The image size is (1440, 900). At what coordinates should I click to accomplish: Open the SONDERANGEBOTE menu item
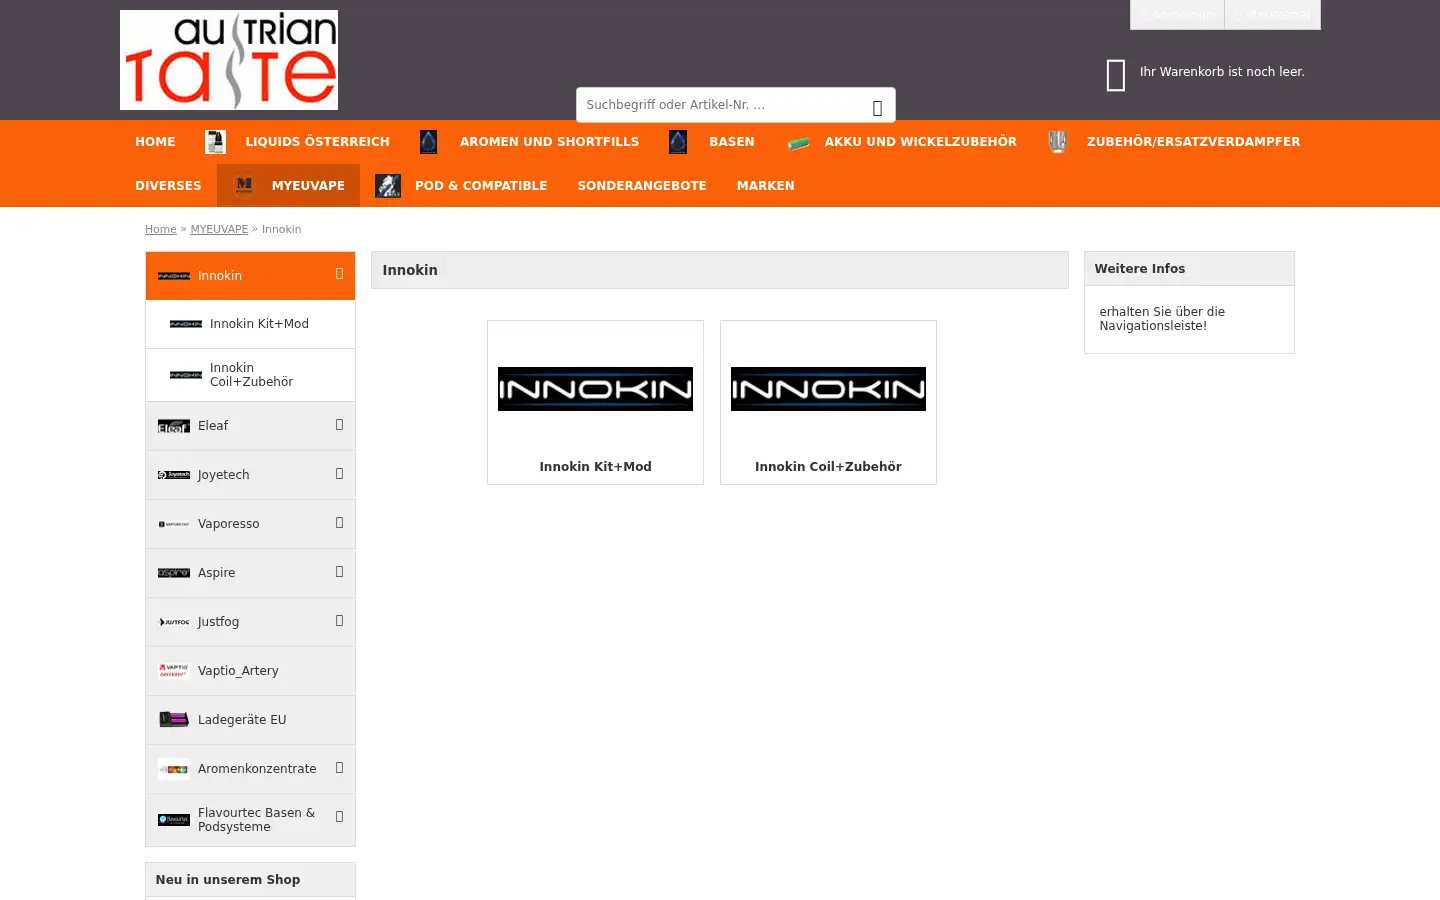642,186
